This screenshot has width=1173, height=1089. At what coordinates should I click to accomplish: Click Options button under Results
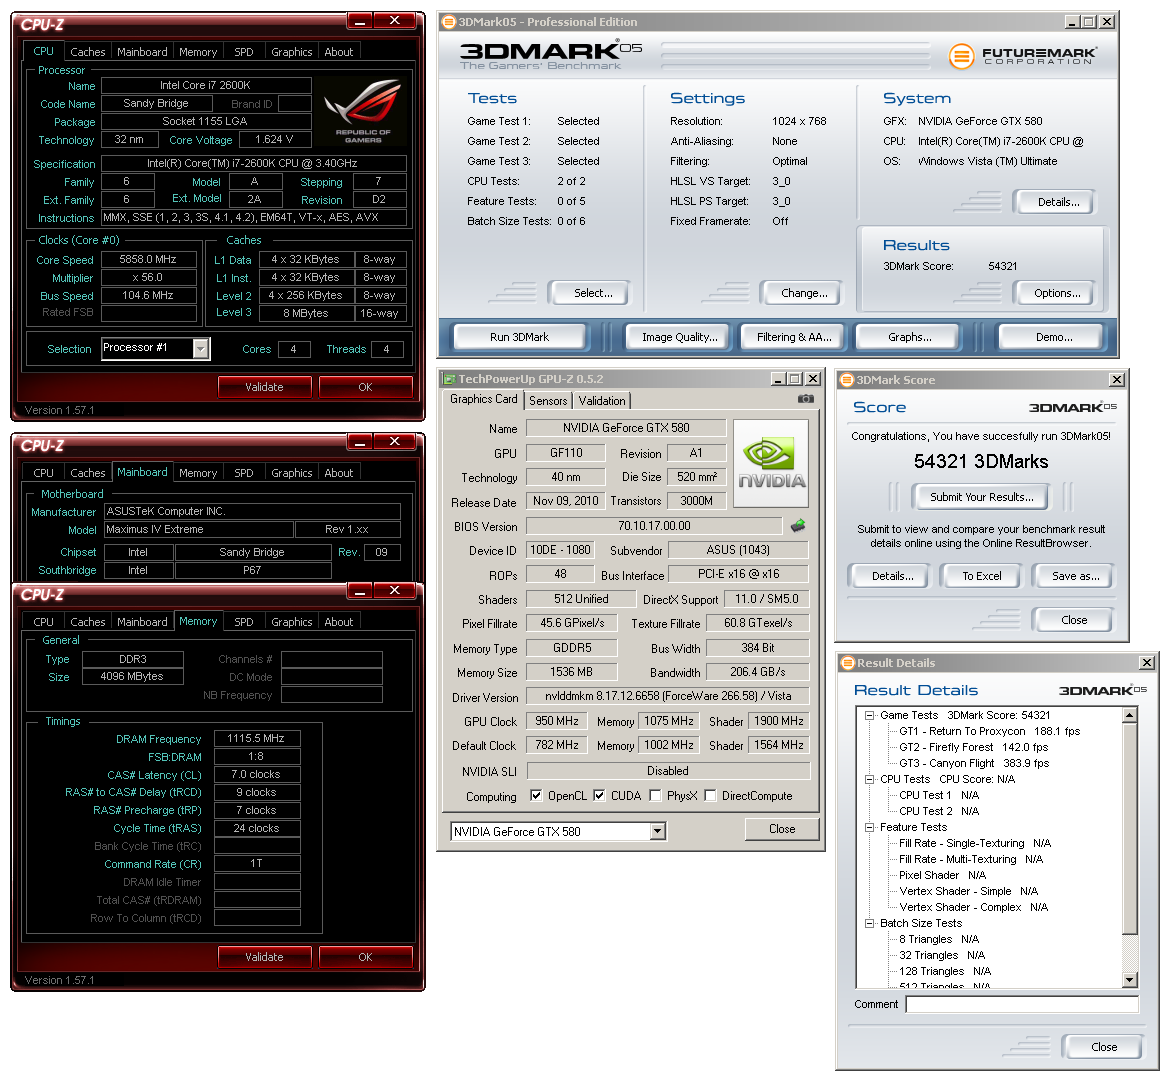(1057, 293)
